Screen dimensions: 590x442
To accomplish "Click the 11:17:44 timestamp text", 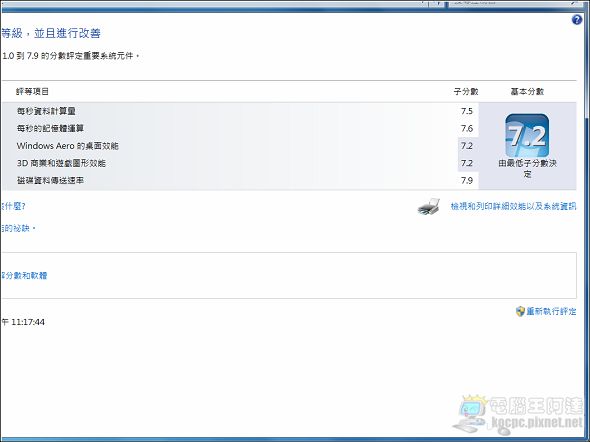I will click(x=28, y=322).
